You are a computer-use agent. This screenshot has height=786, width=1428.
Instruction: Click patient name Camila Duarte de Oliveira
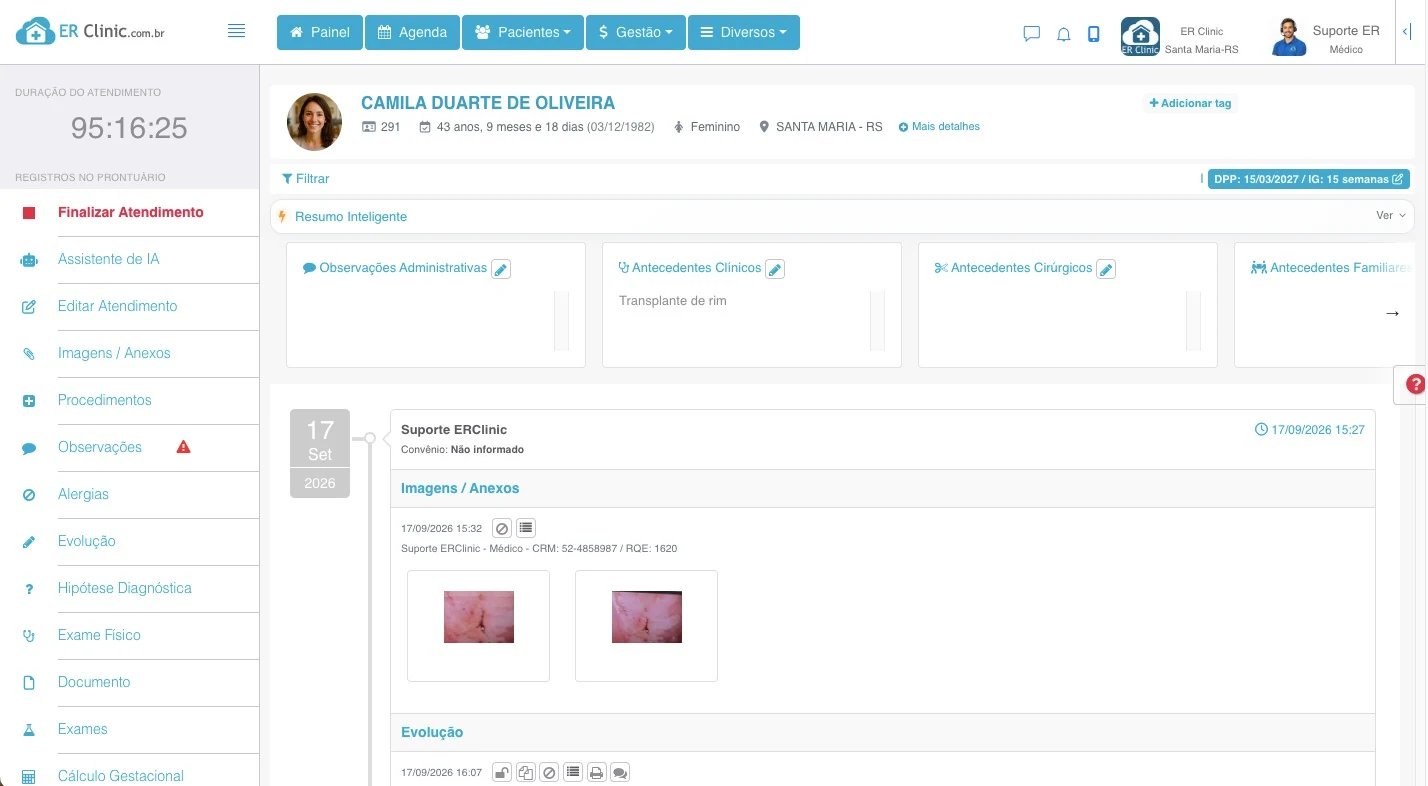point(488,103)
